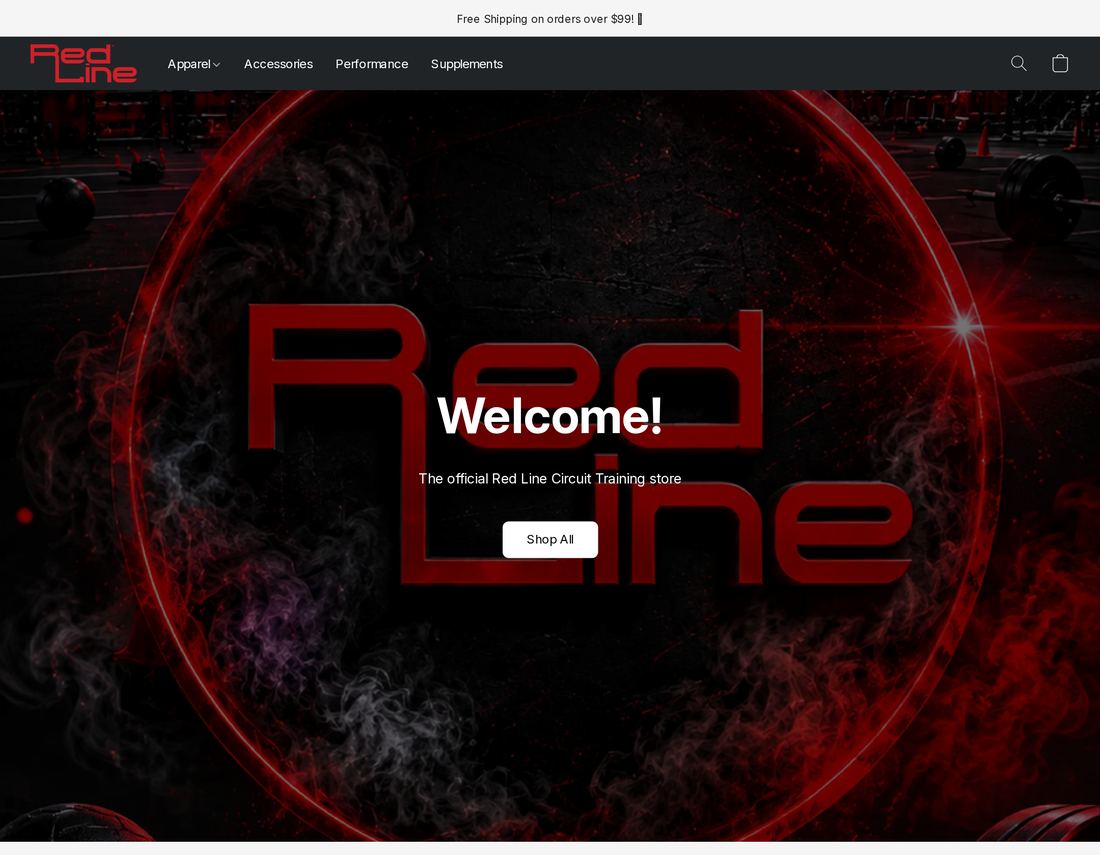Open the Accessories menu item
This screenshot has width=1100, height=855.
[x=279, y=64]
